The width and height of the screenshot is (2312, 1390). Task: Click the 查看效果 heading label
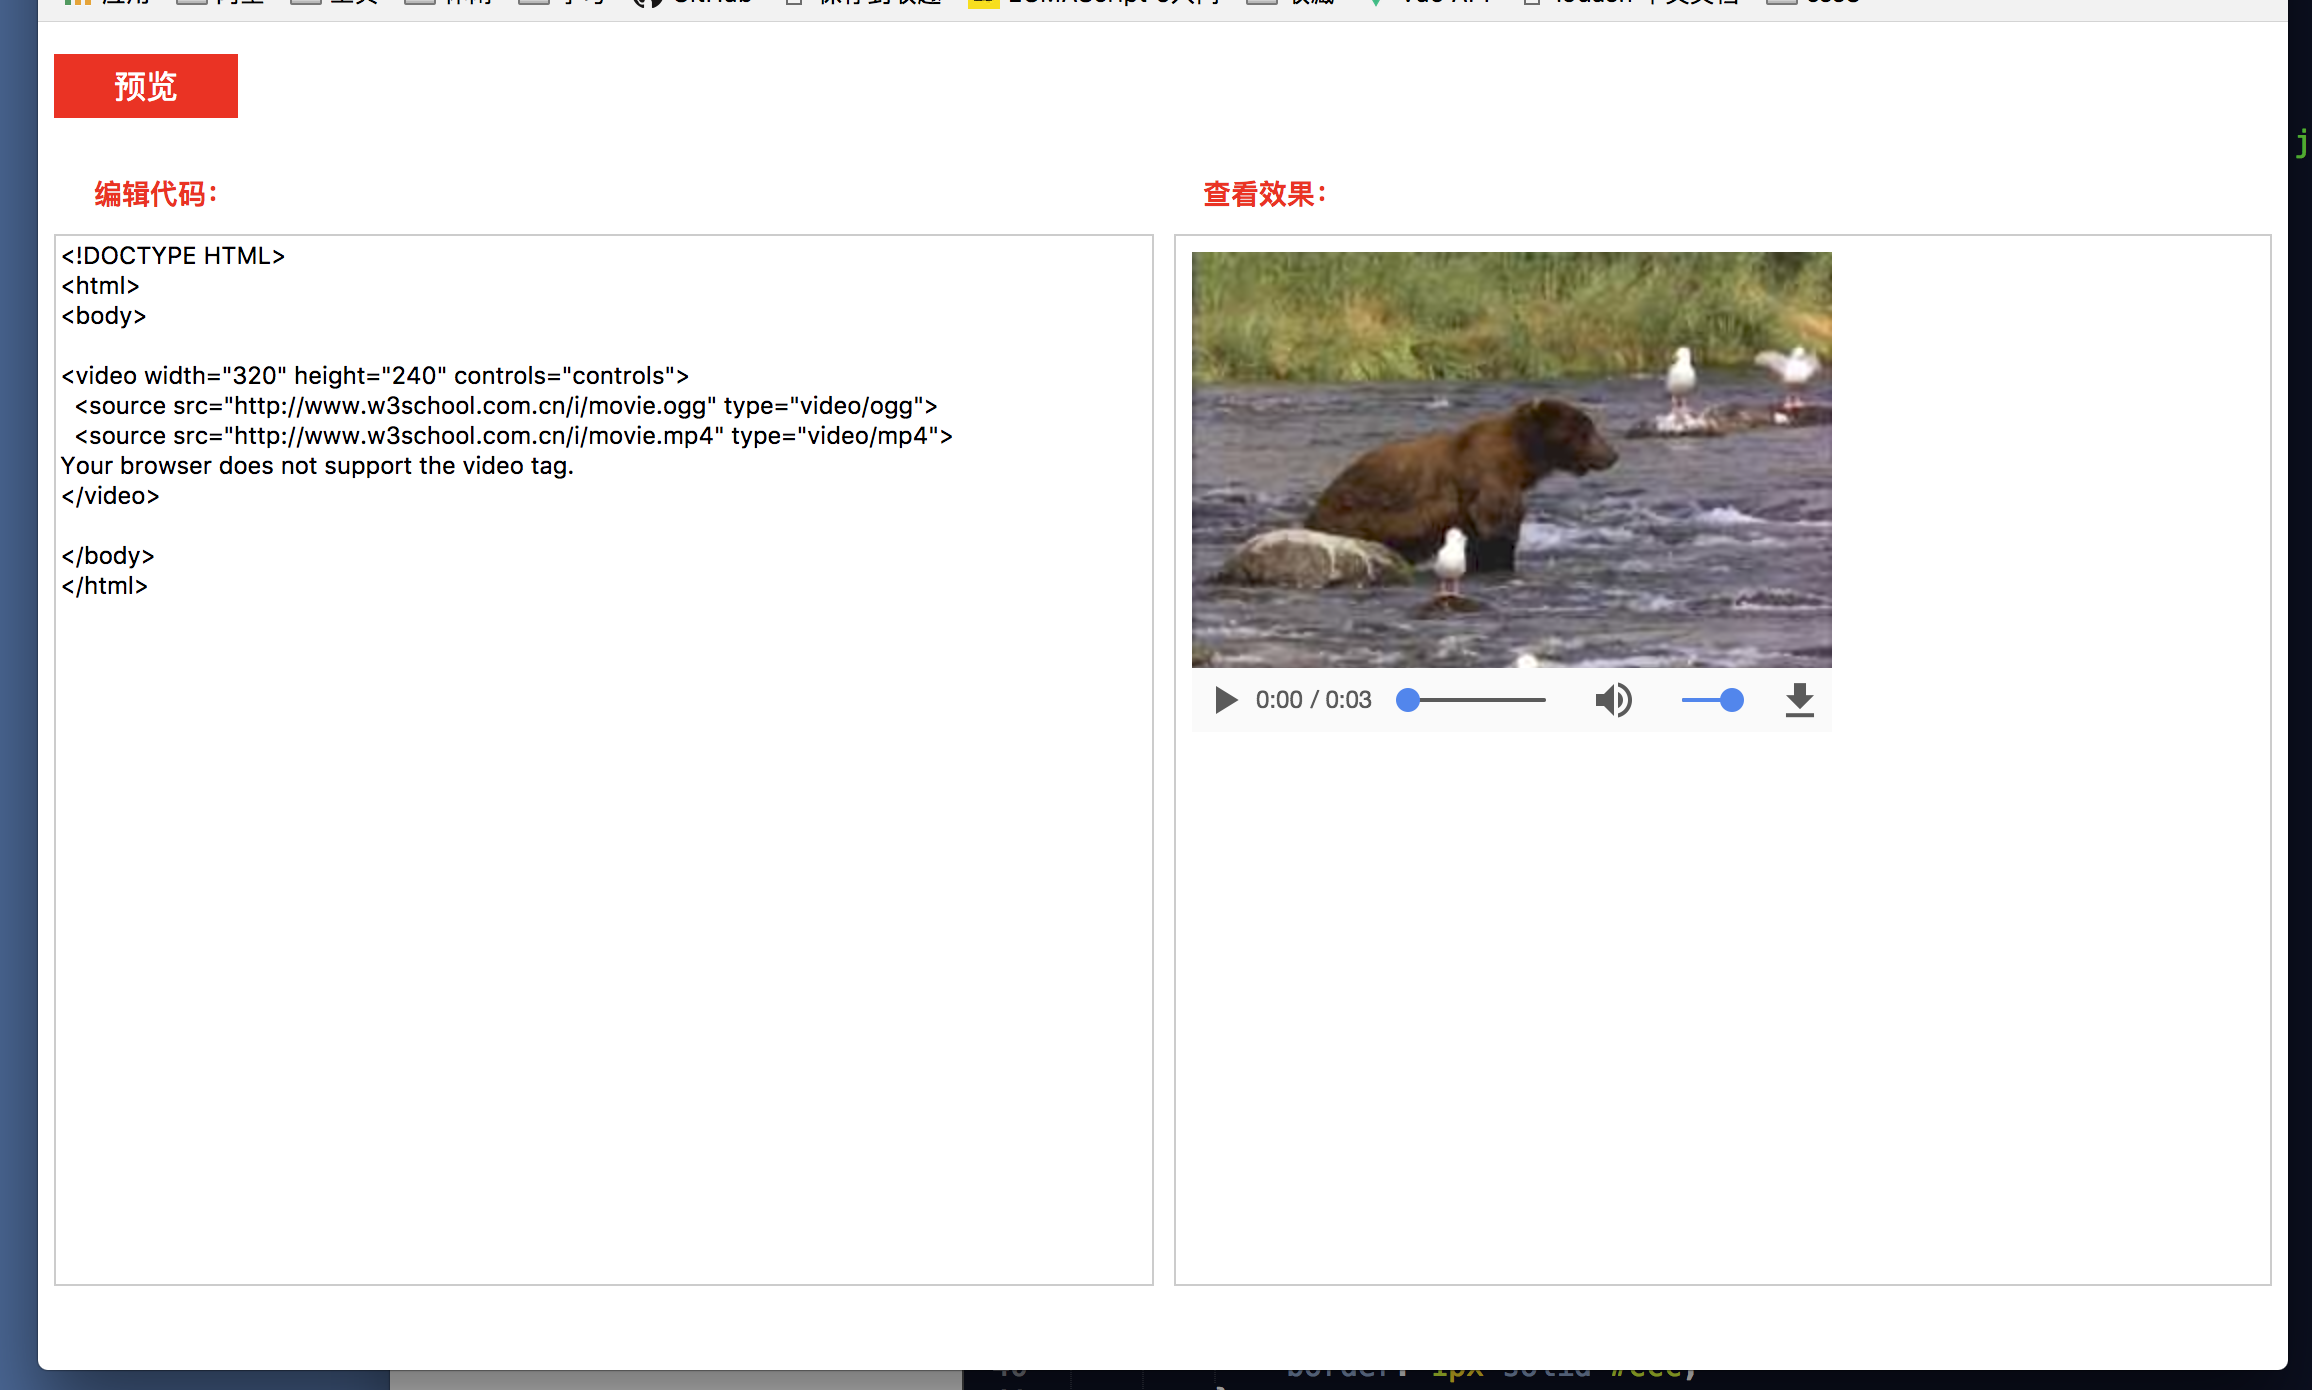[x=1264, y=194]
